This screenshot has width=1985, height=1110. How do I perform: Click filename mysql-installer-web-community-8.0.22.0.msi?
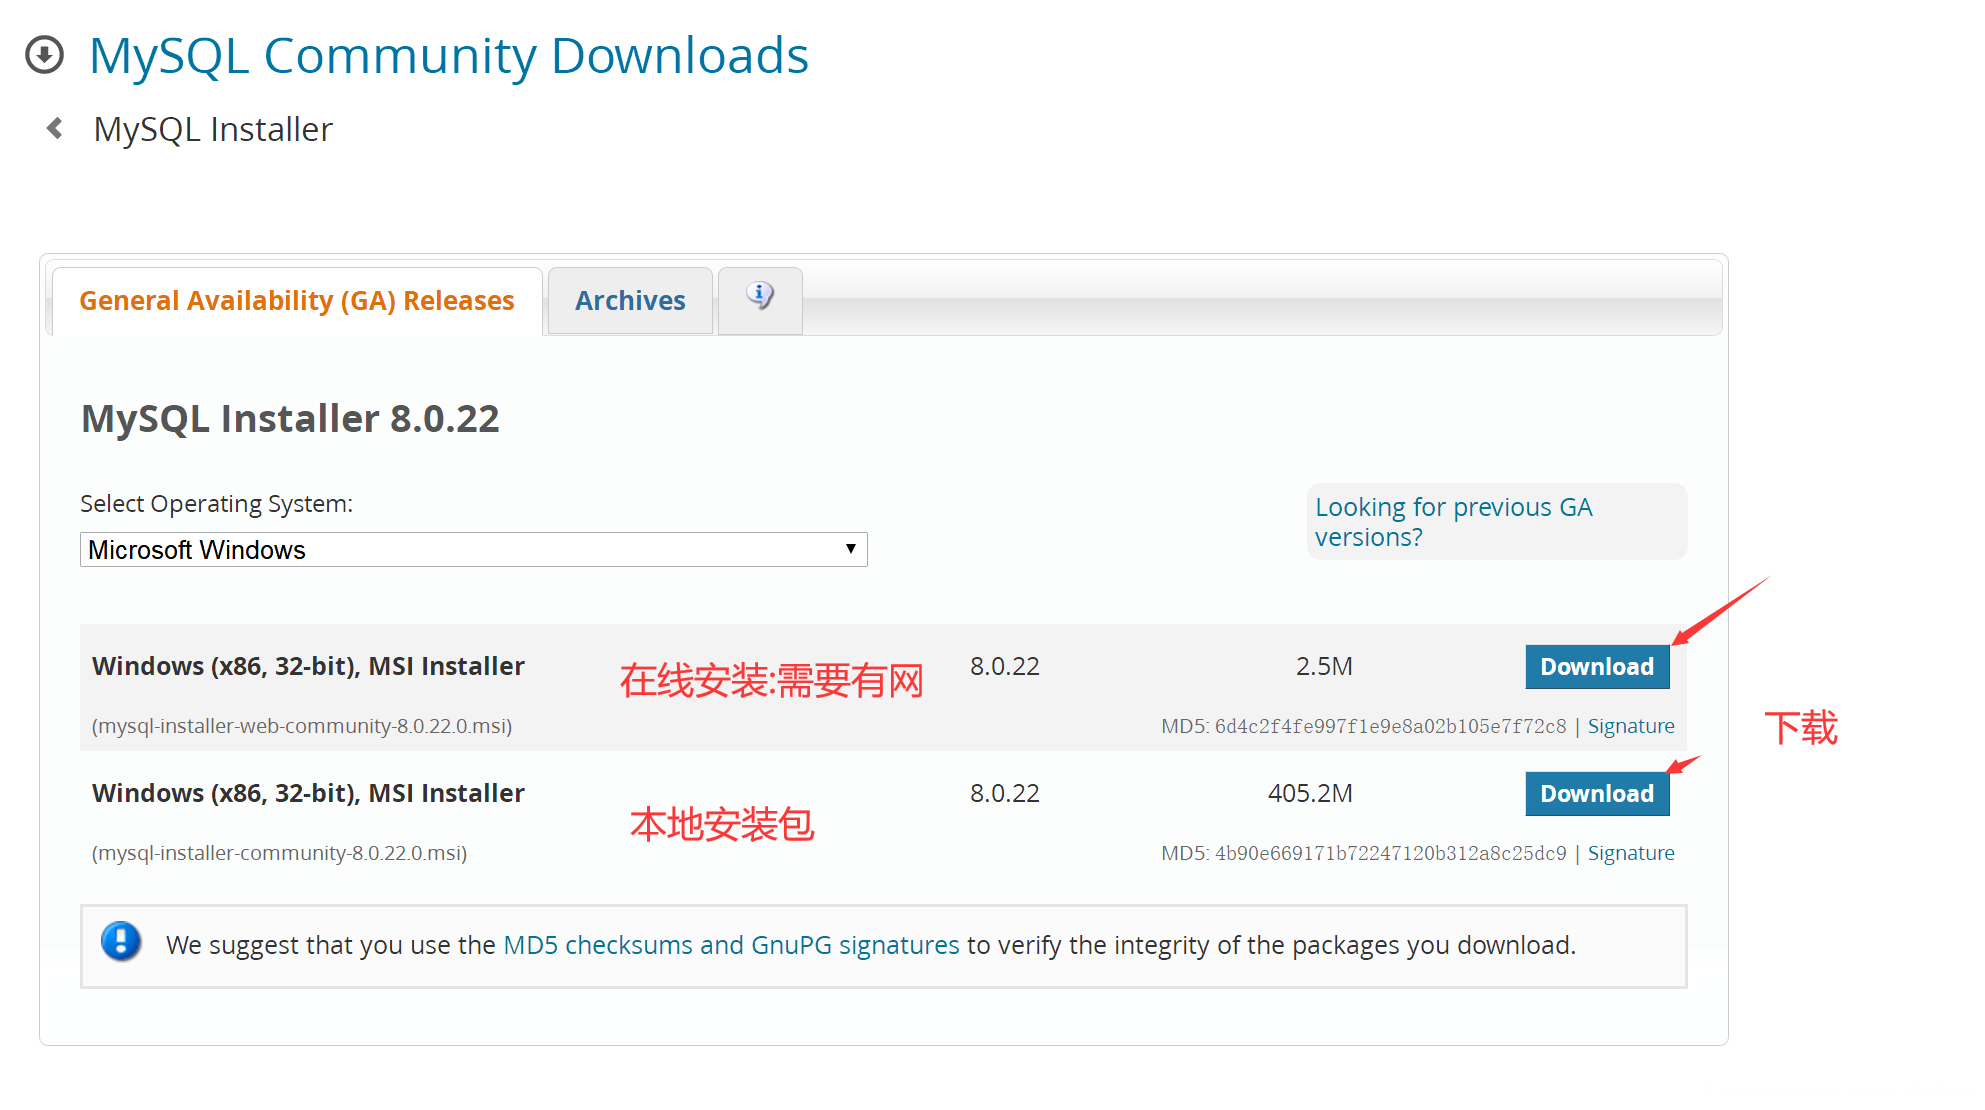coord(302,726)
